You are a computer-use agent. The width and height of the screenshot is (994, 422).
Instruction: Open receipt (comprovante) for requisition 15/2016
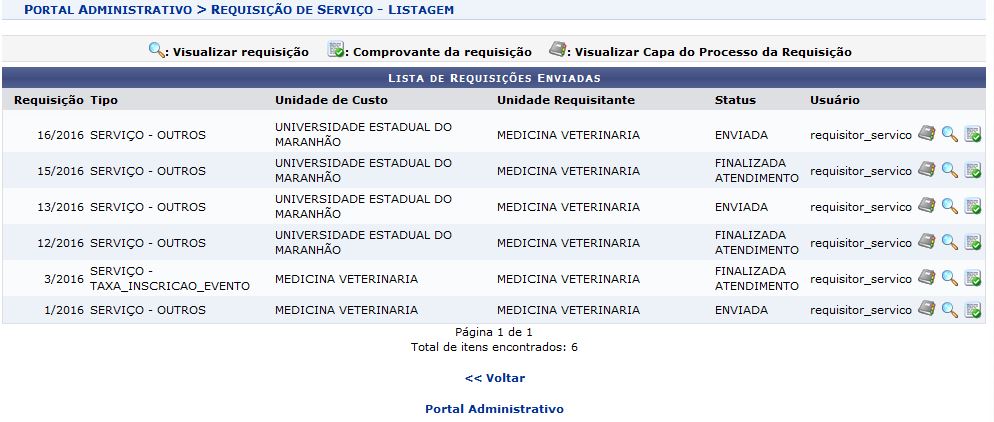click(x=972, y=171)
